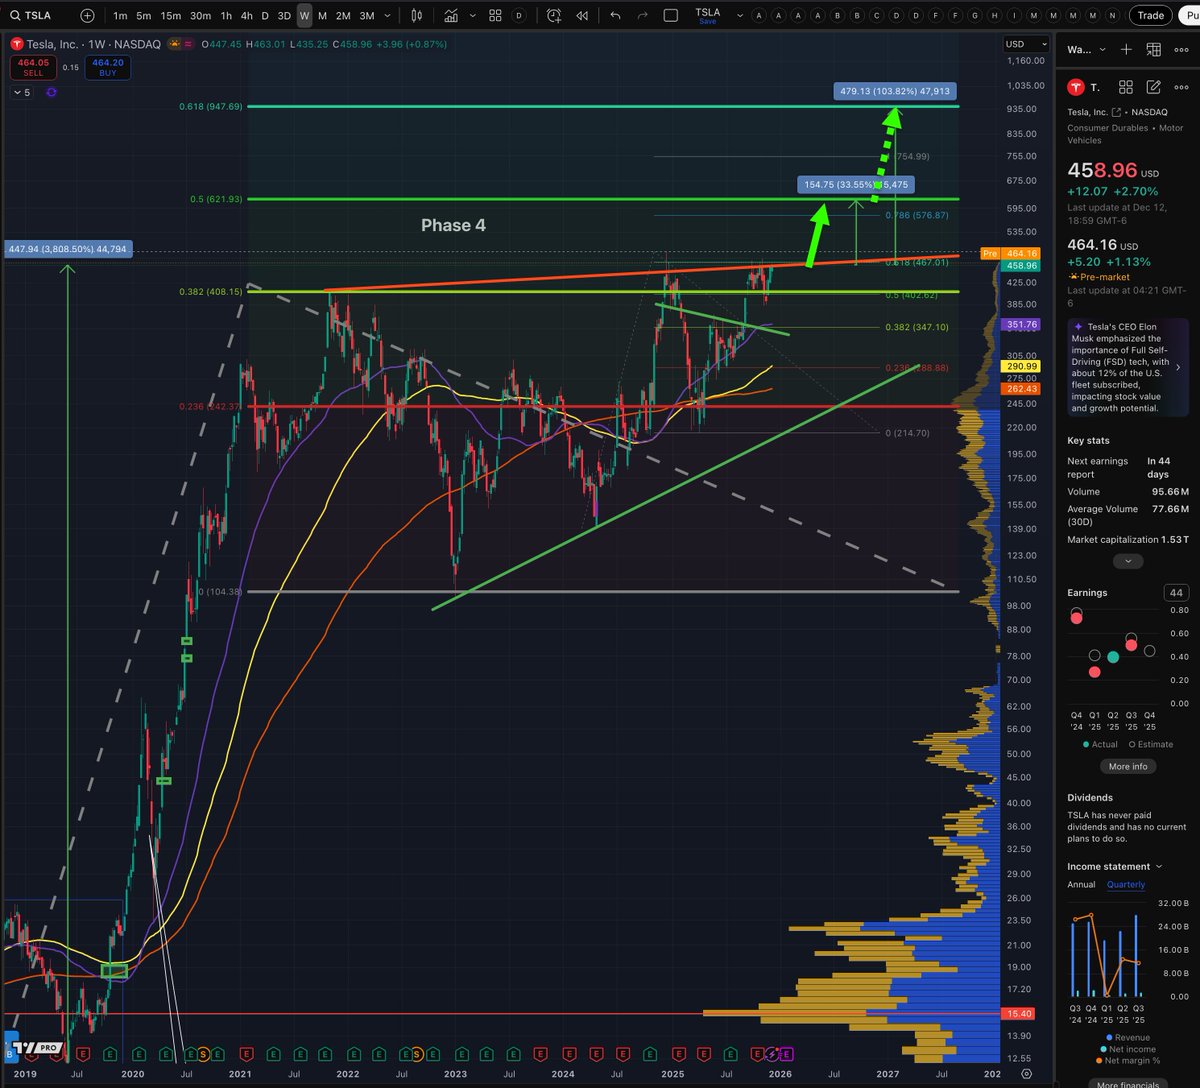Image resolution: width=1200 pixels, height=1088 pixels.
Task: Create an alert with the alarm clock icon
Action: pos(554,15)
